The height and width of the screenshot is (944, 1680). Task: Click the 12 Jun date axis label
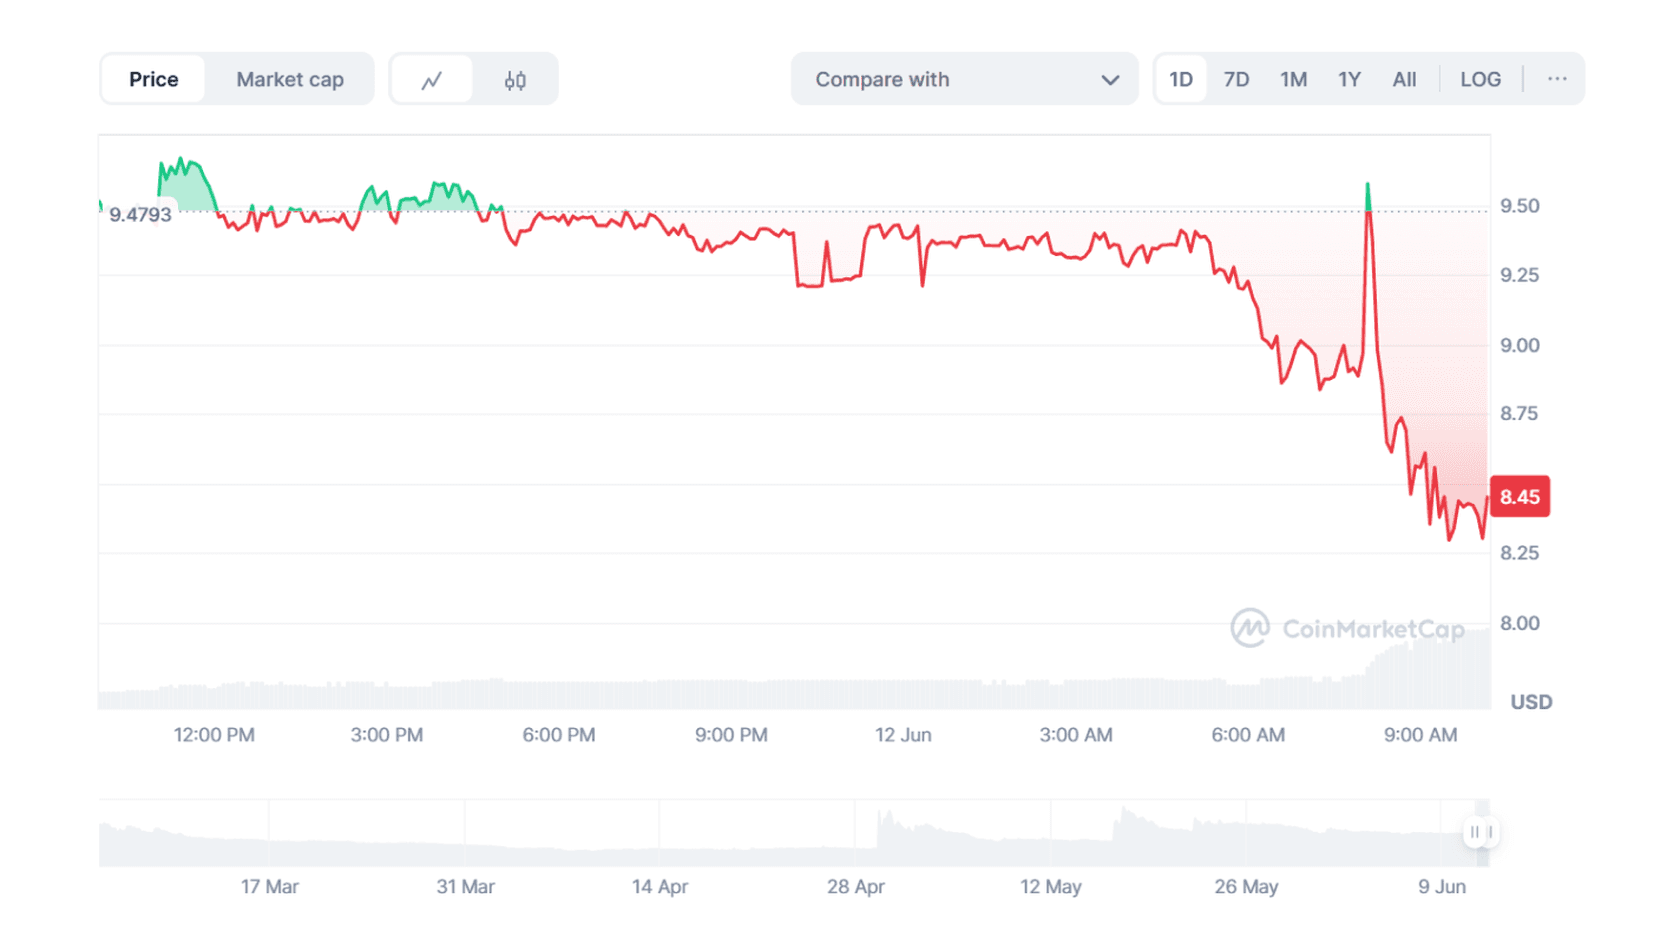coord(904,735)
